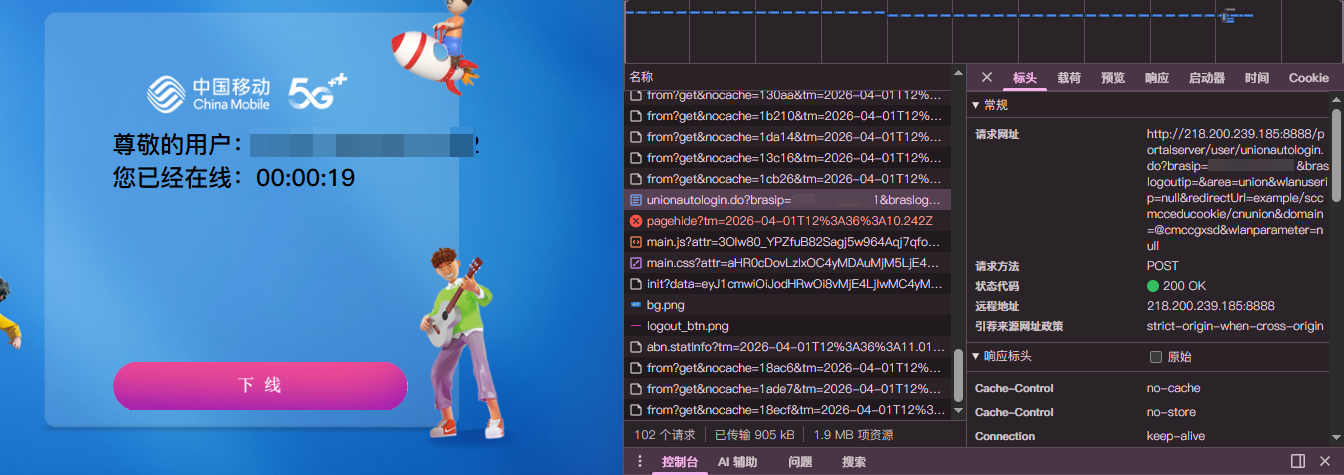The width and height of the screenshot is (1344, 475).
Task: Click remote address 218.200.239.185:8888
Action: pyautogui.click(x=1211, y=306)
